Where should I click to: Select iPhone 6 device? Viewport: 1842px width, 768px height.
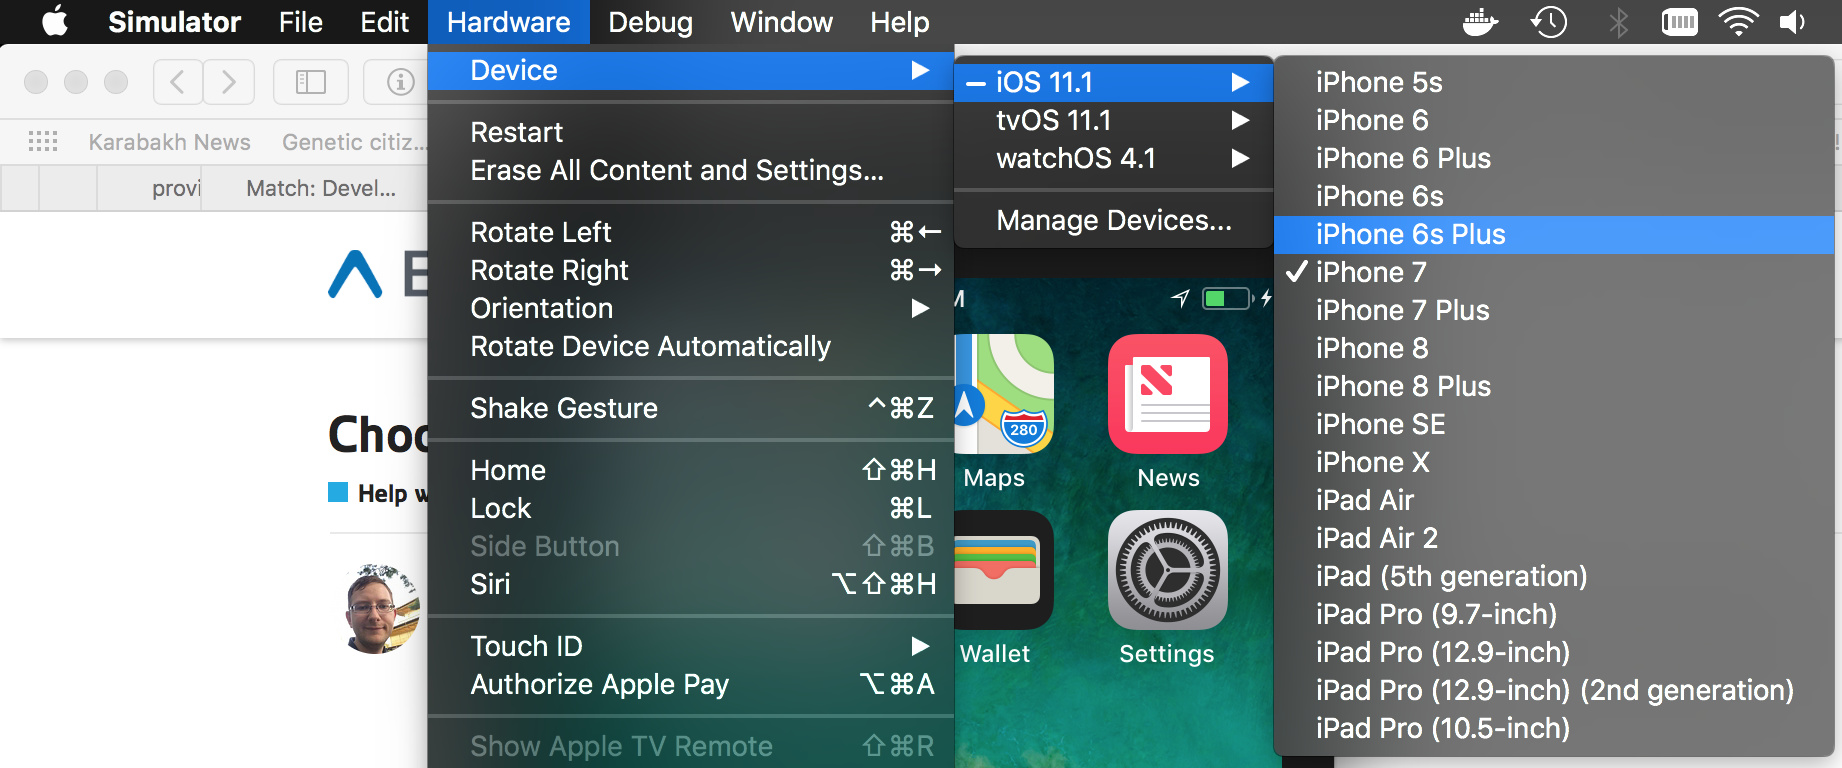1554,120
